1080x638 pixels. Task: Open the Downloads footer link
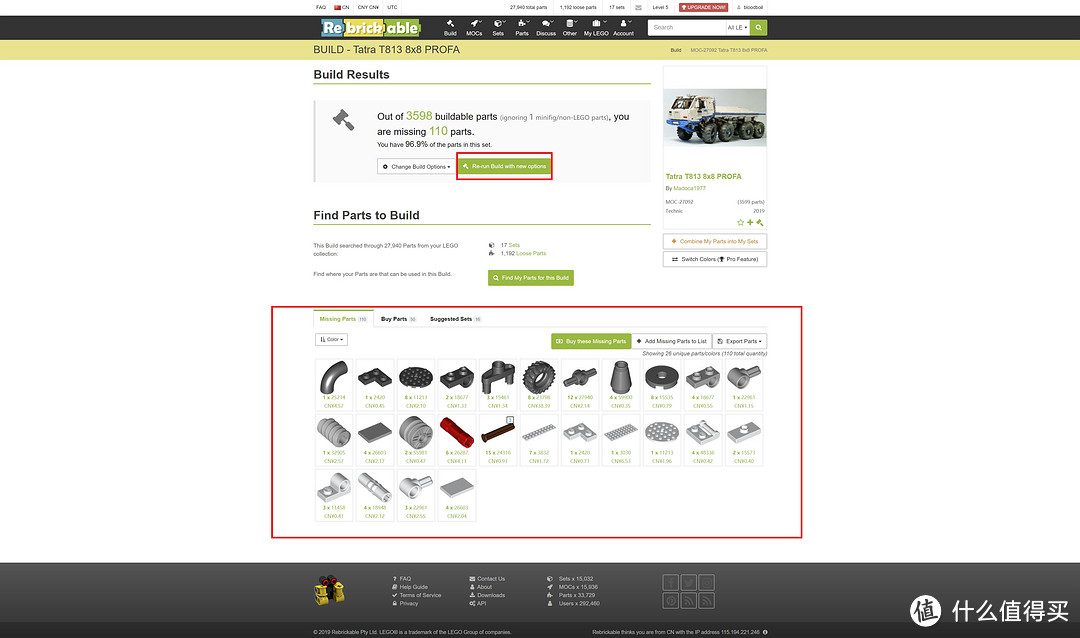click(491, 595)
